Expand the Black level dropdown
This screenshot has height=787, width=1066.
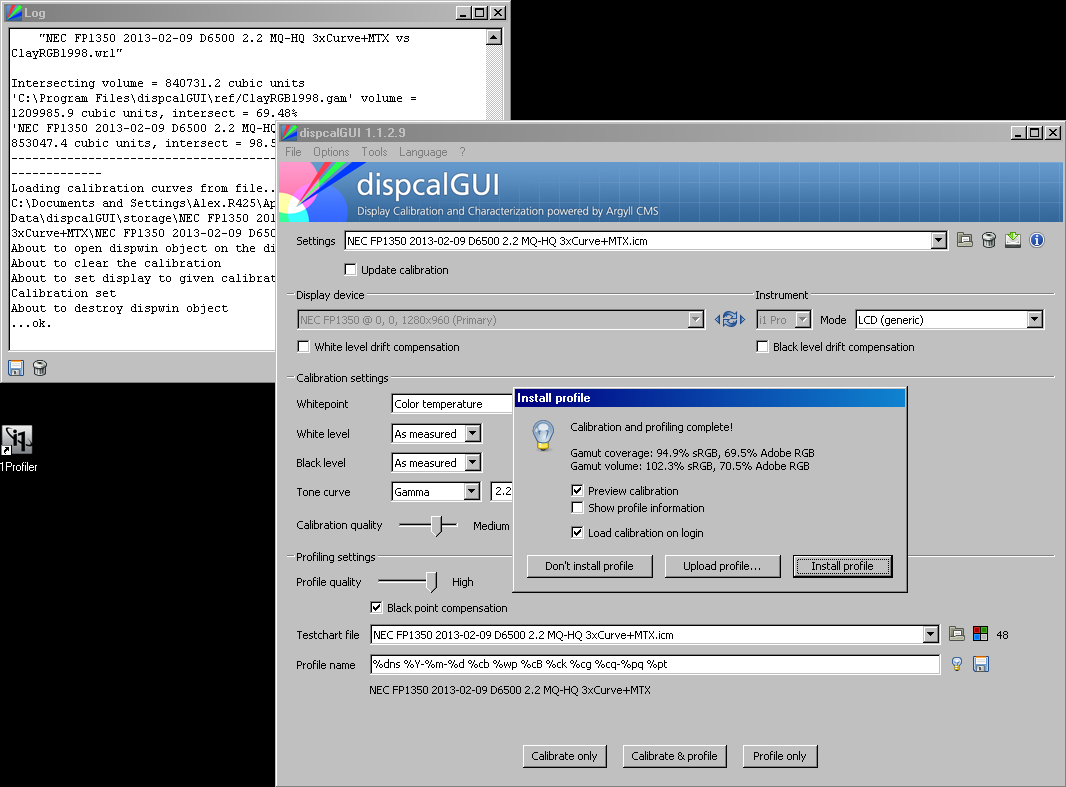[473, 463]
